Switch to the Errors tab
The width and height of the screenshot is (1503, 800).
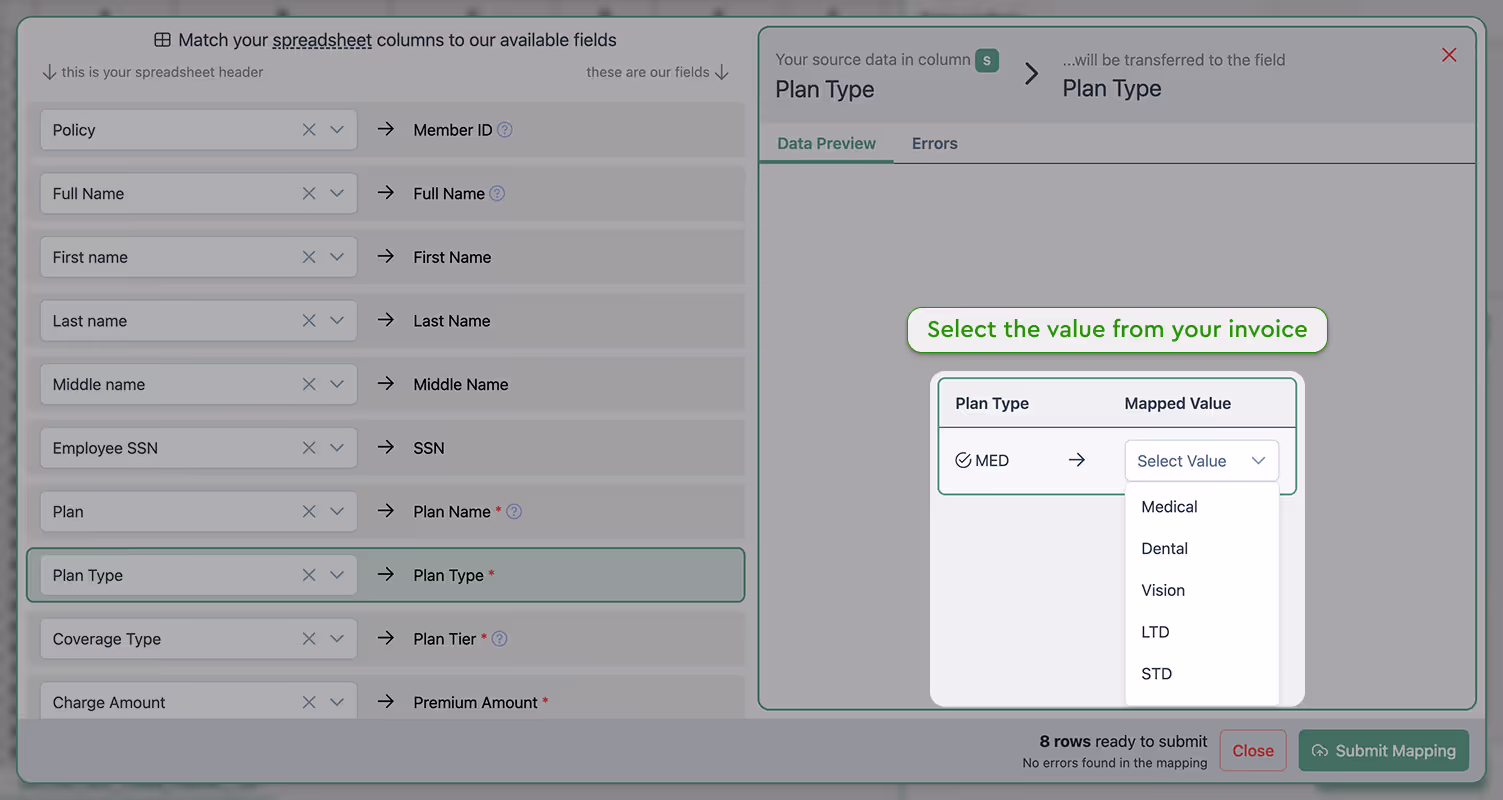pyautogui.click(x=934, y=143)
